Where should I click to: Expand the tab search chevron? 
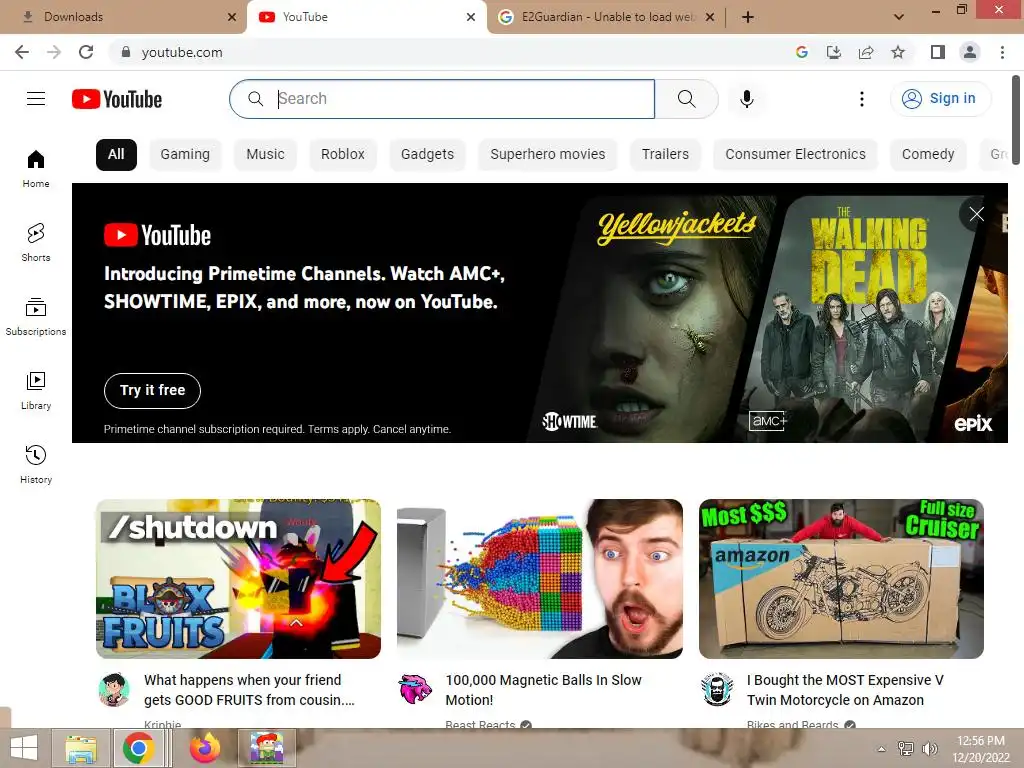[x=899, y=17]
